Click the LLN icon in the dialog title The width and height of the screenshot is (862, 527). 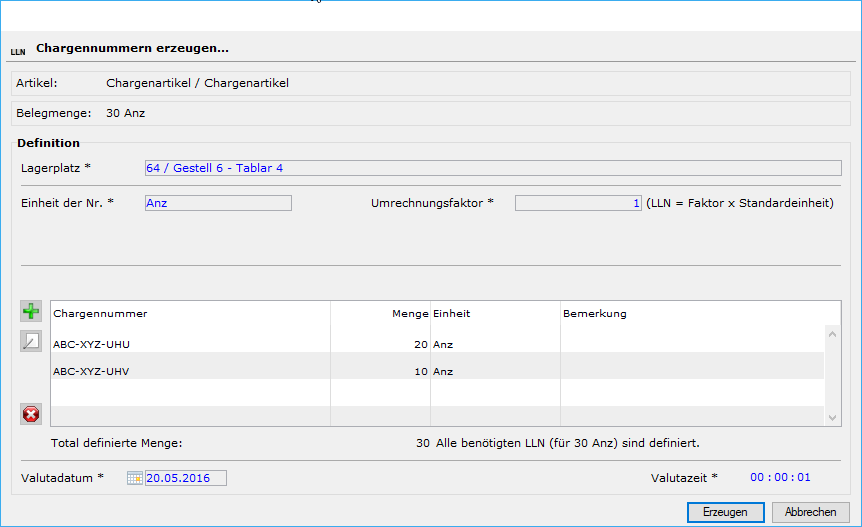tap(18, 49)
